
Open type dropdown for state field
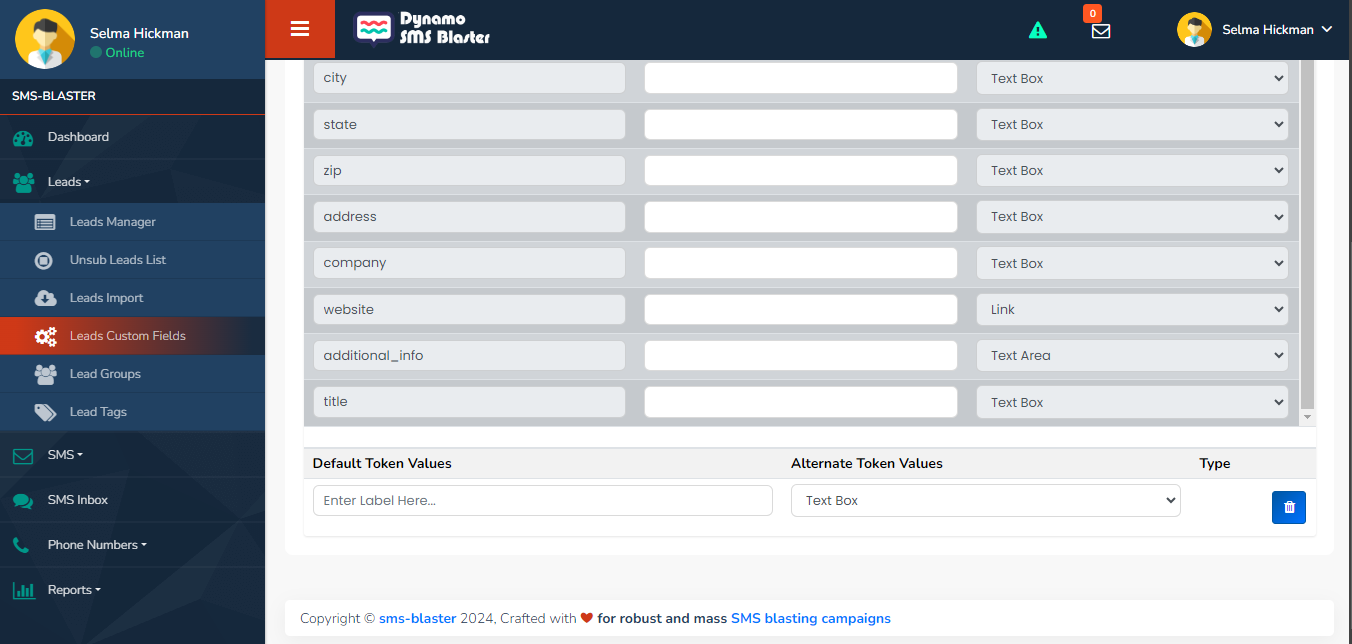(1132, 124)
